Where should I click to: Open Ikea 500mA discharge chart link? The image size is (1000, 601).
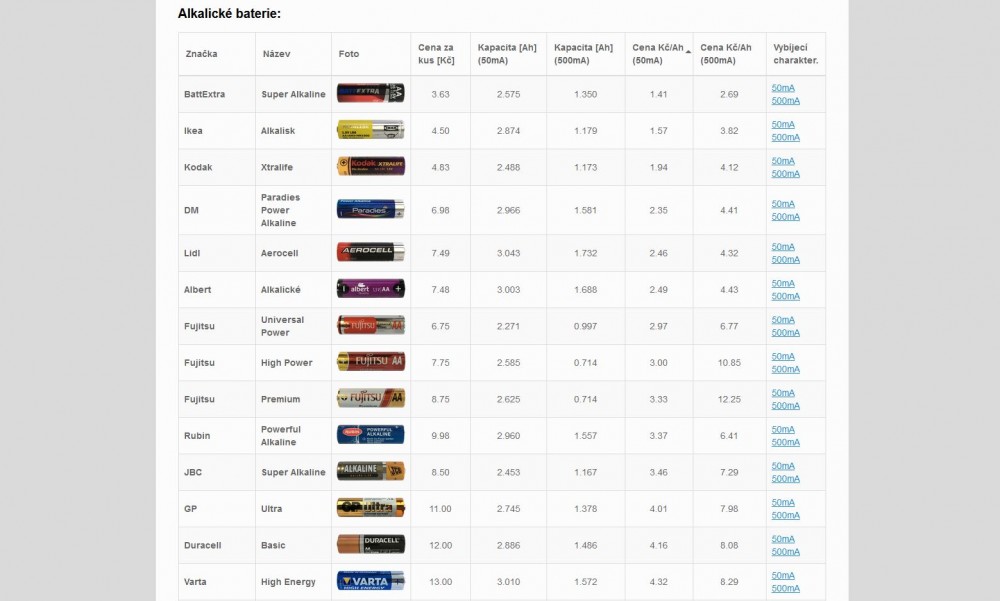785,137
